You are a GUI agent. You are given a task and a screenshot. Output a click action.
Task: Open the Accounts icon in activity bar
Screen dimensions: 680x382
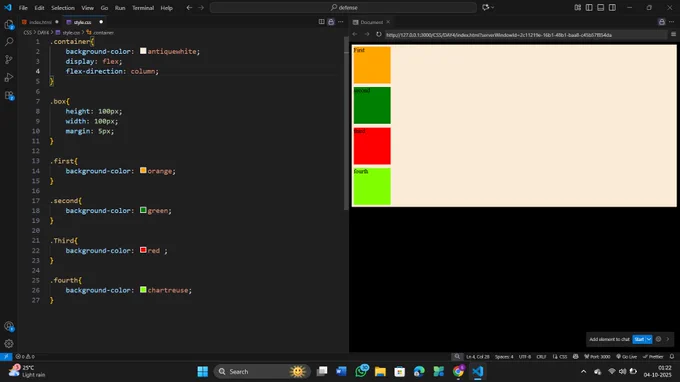coord(9,326)
